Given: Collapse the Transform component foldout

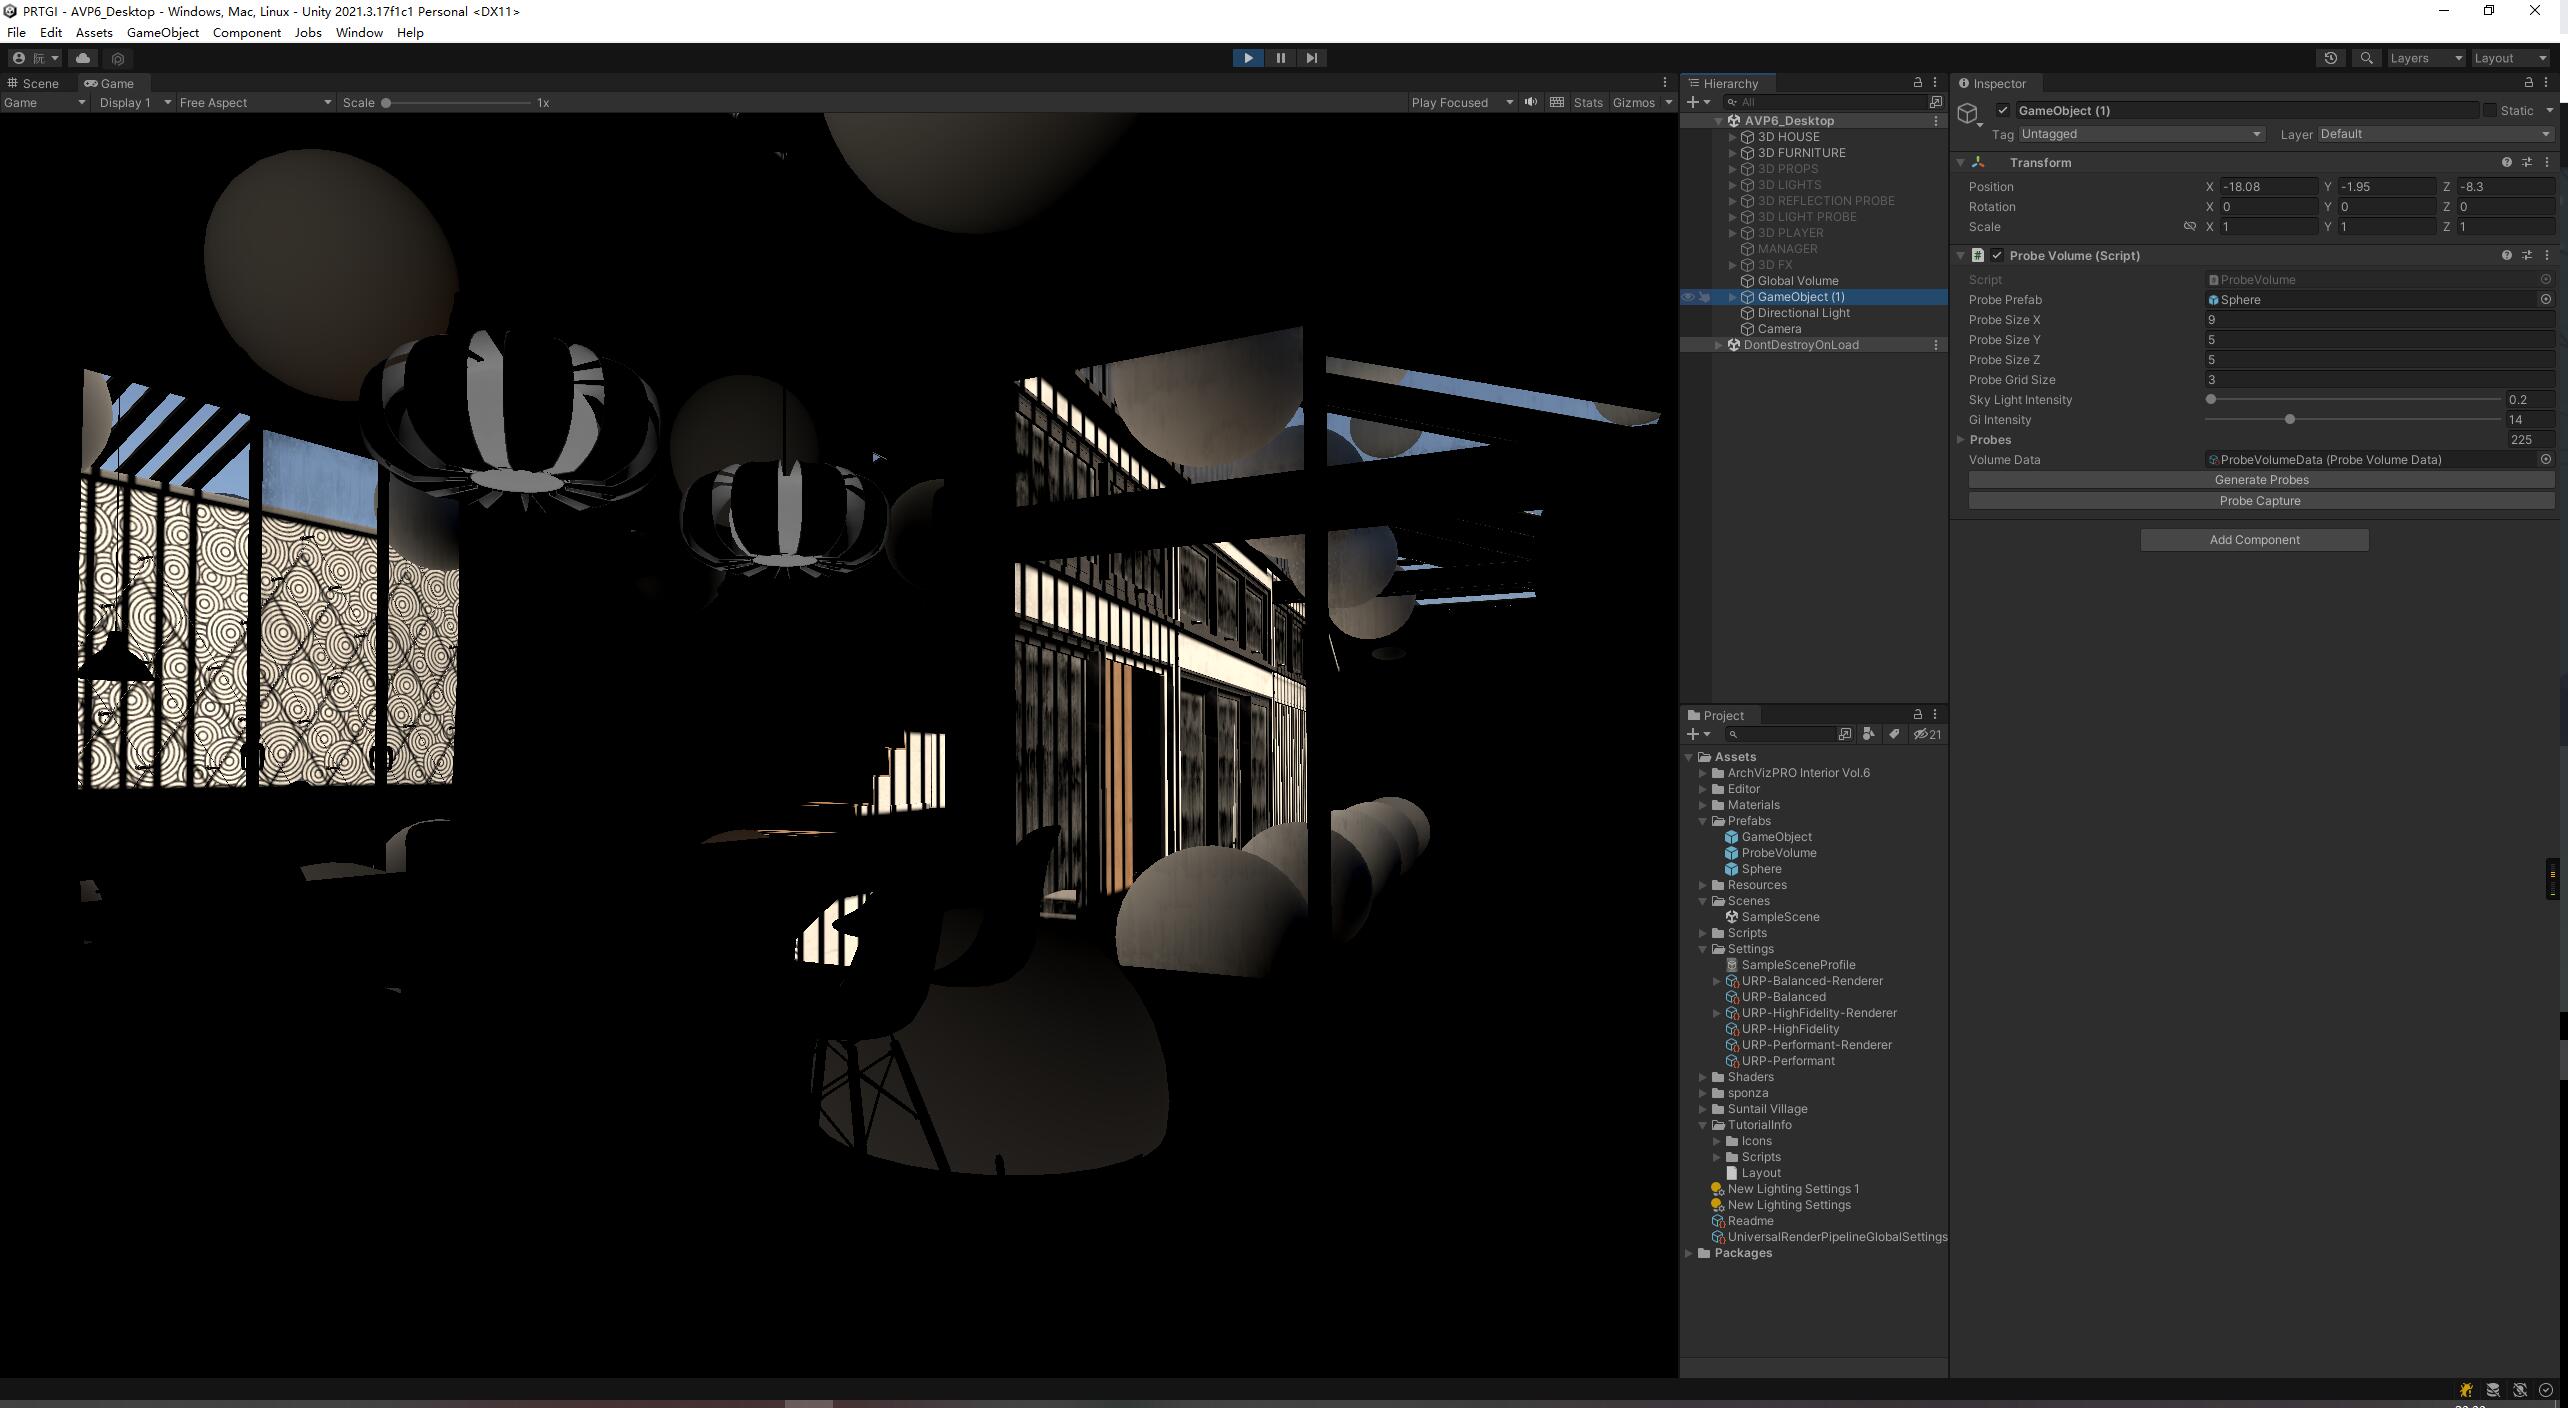Looking at the screenshot, I should pos(1961,162).
